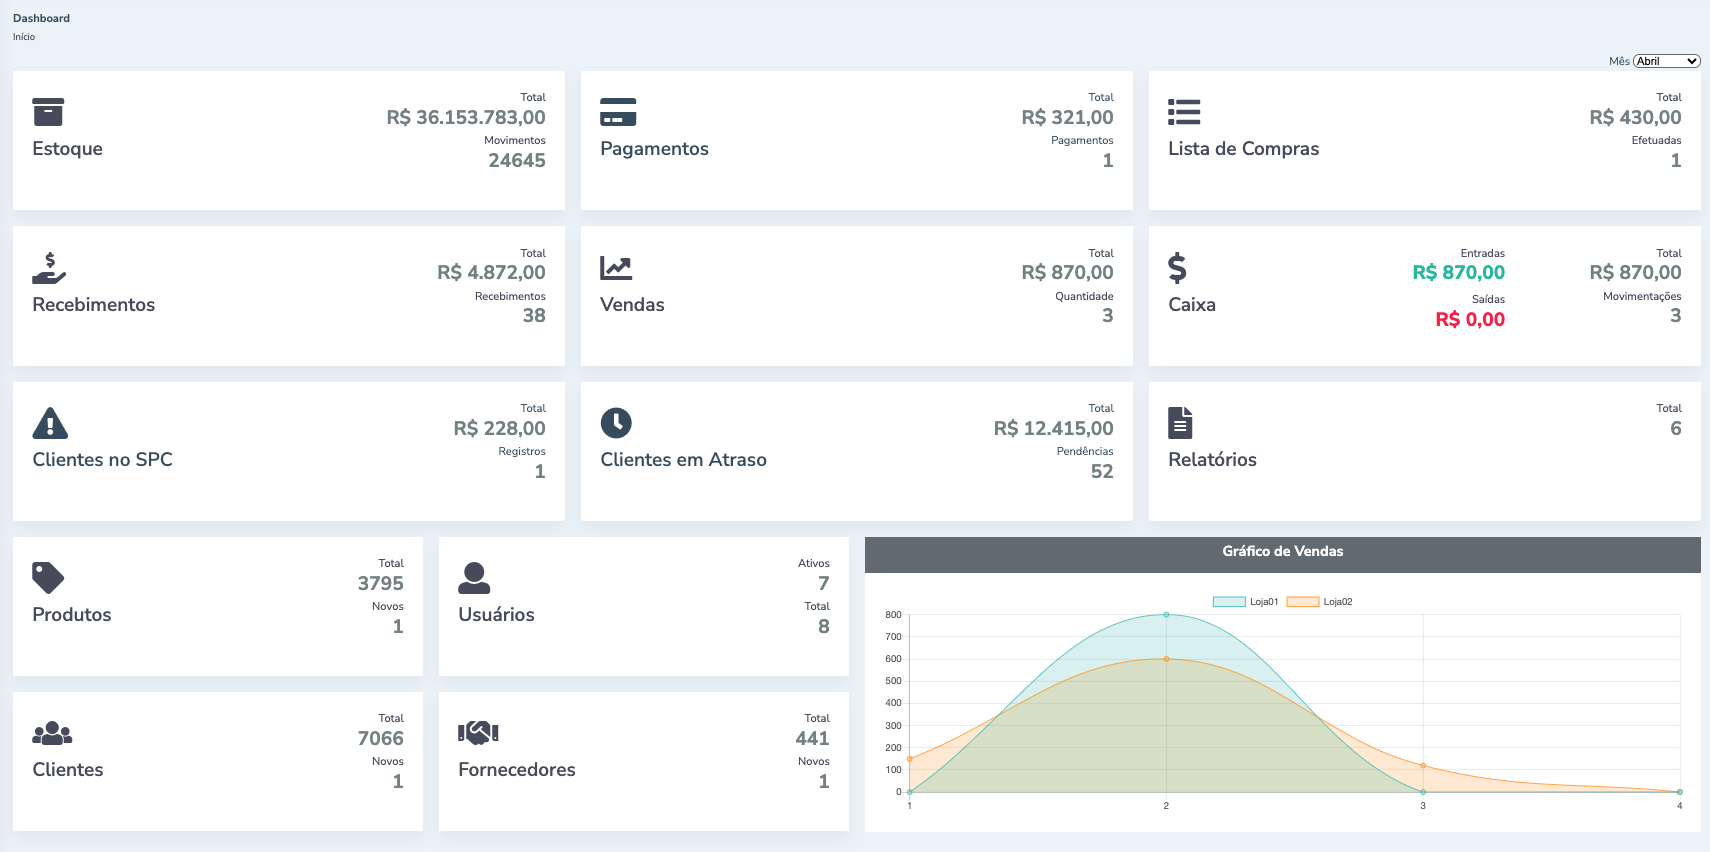Open the Lista de Compras list icon
This screenshot has height=852, width=1710.
pos(1184,112)
